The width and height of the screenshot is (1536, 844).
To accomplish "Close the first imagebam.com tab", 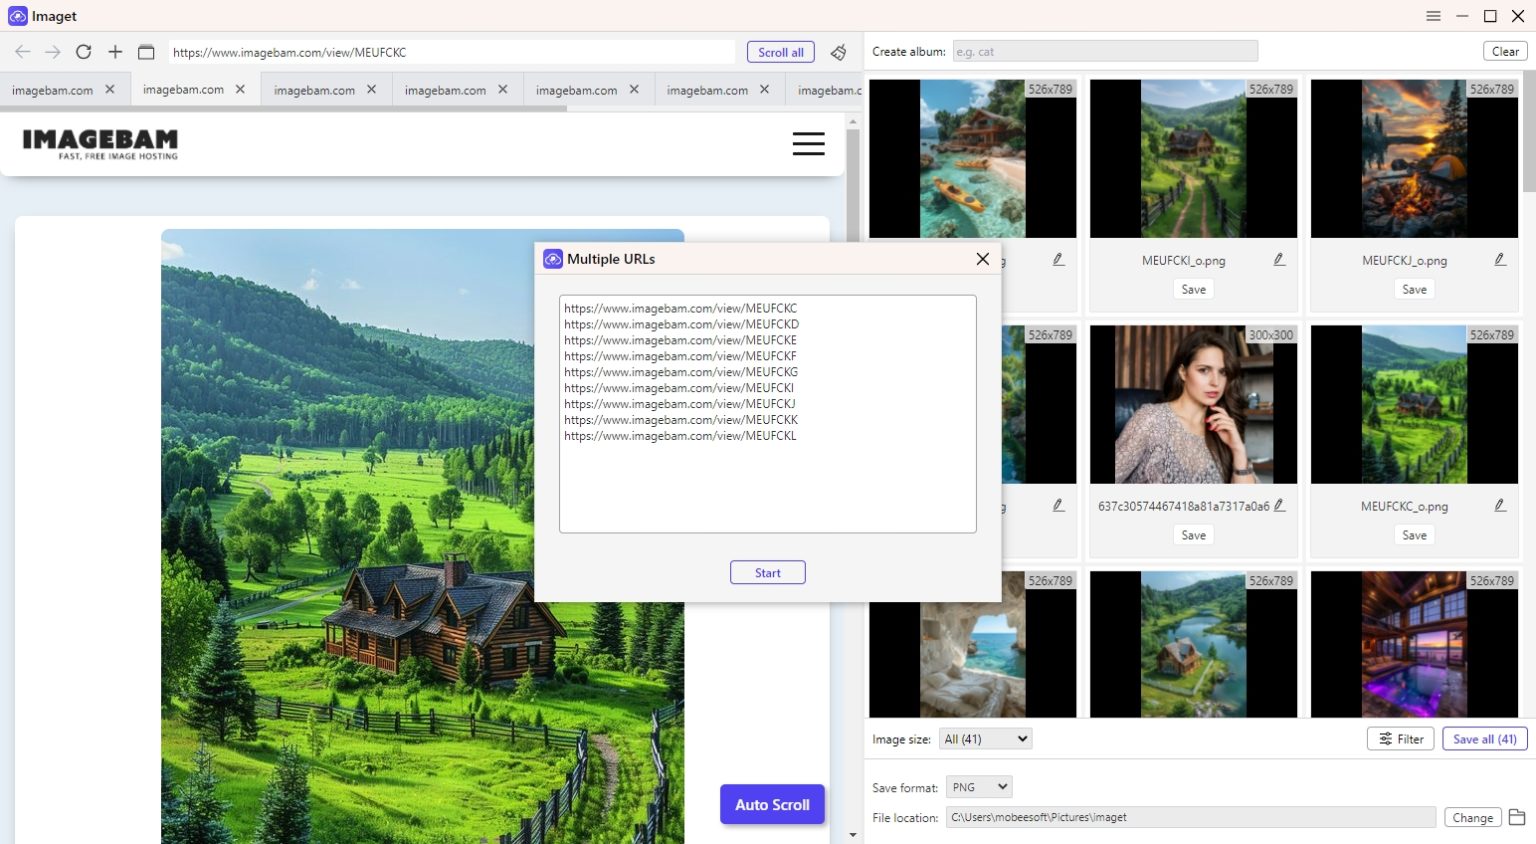I will click(x=108, y=89).
